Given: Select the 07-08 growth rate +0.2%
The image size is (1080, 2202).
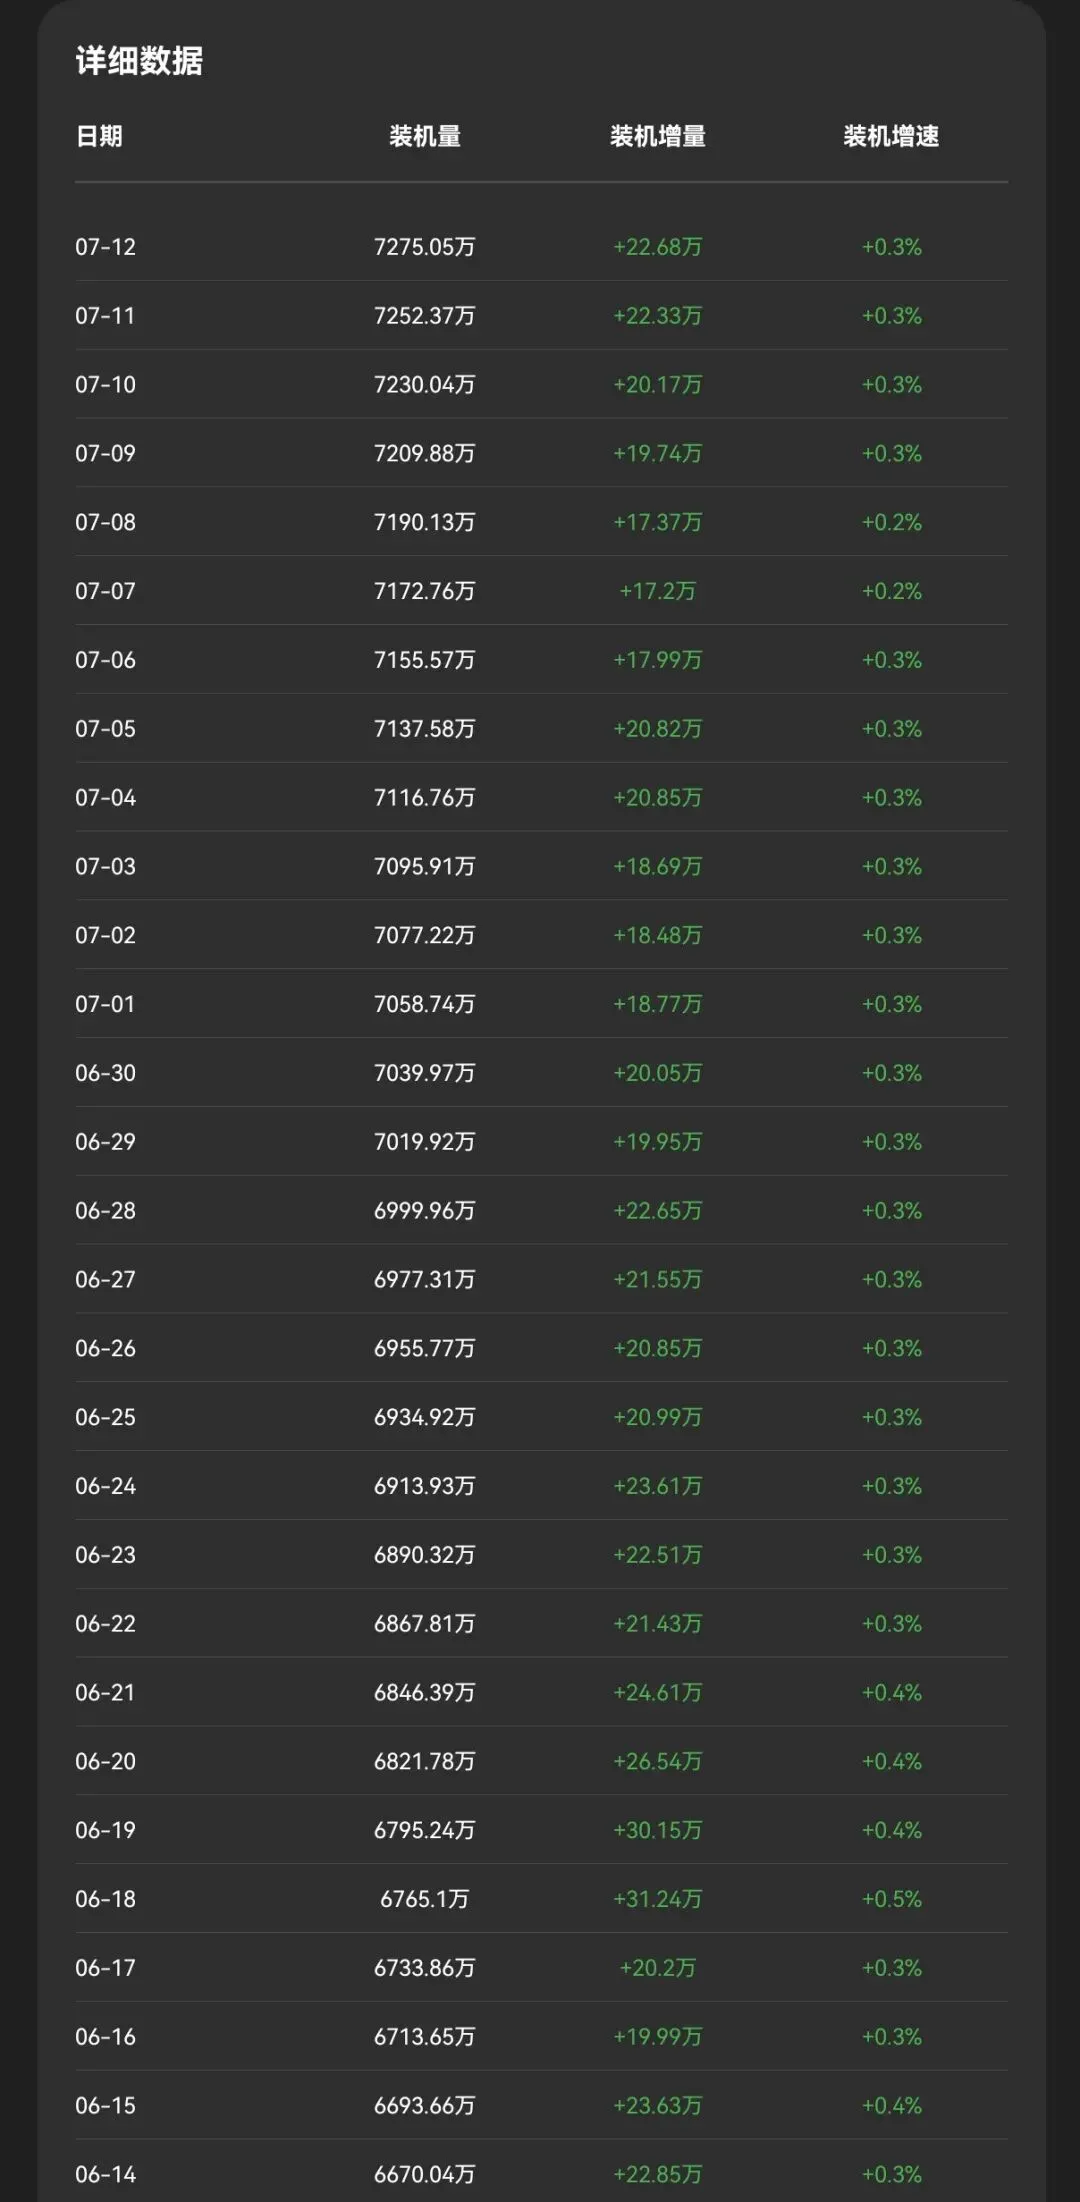Looking at the screenshot, I should tap(892, 522).
